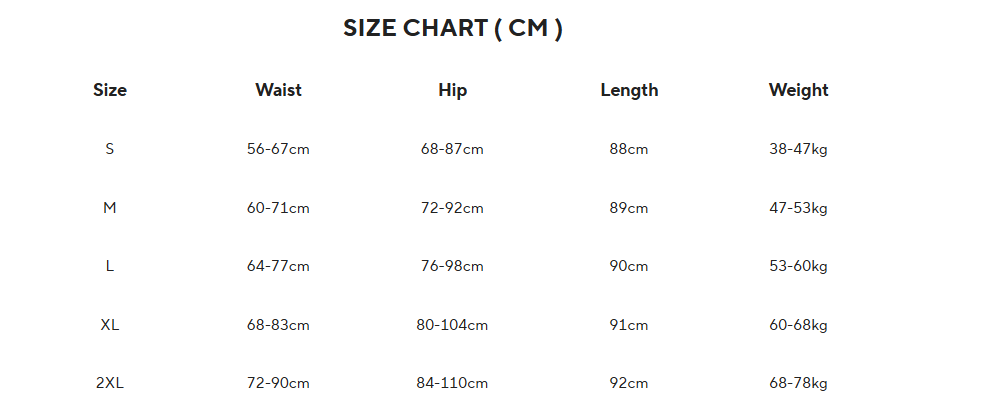Image resolution: width=1001 pixels, height=403 pixels.
Task: Click the M size row label
Action: pos(110,208)
